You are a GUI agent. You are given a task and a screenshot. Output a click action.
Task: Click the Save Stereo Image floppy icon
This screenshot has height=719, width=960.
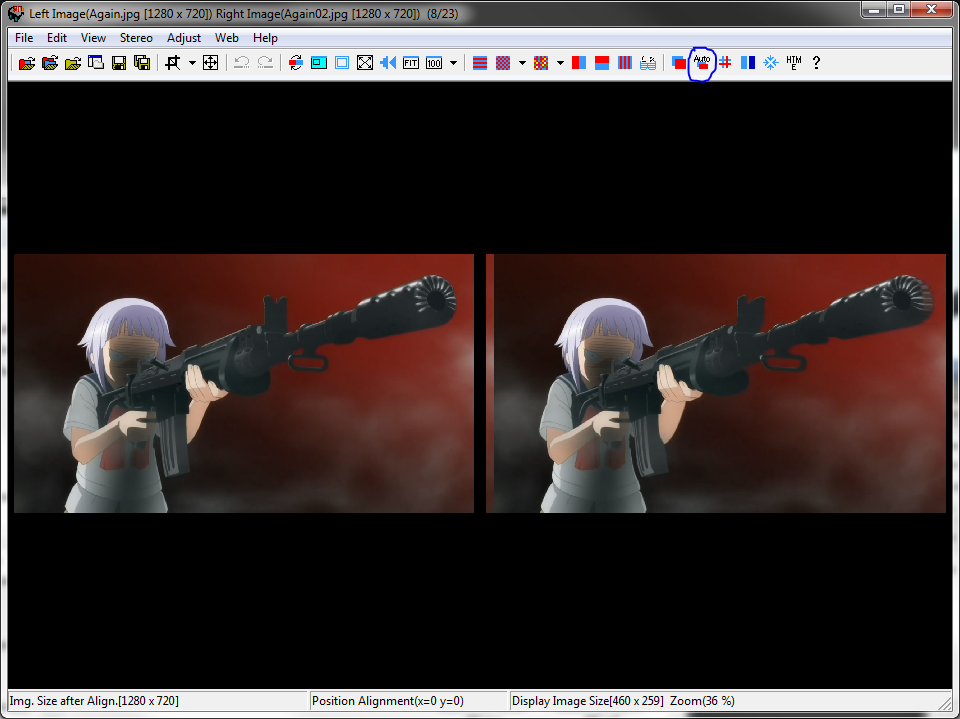point(119,63)
